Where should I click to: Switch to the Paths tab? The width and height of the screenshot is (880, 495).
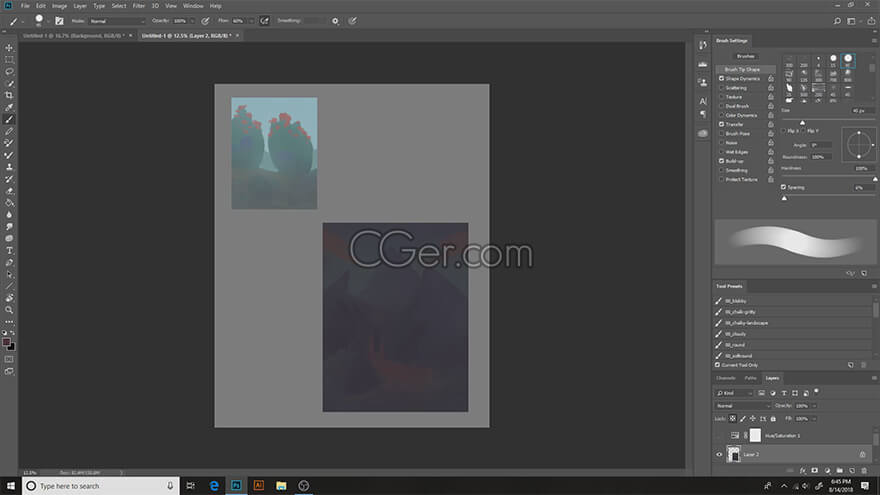click(750, 378)
